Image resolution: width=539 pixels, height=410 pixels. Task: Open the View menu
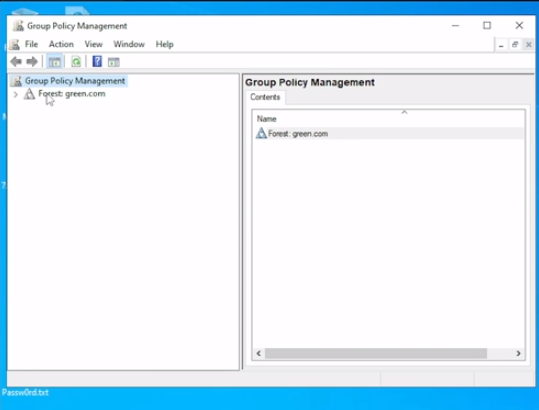tap(94, 44)
